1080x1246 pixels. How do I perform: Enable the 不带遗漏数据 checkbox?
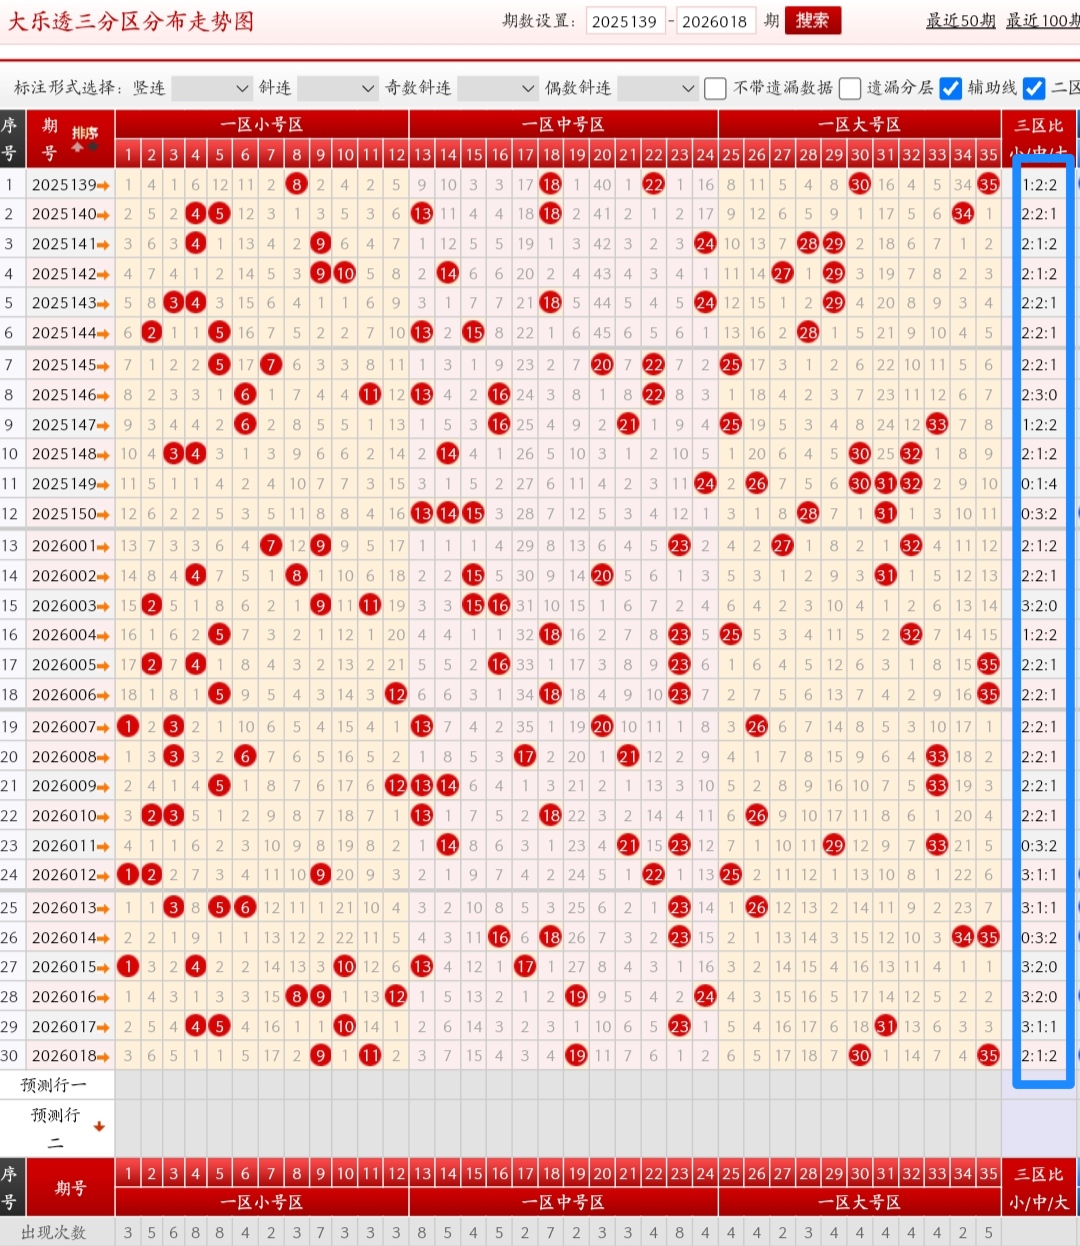715,89
